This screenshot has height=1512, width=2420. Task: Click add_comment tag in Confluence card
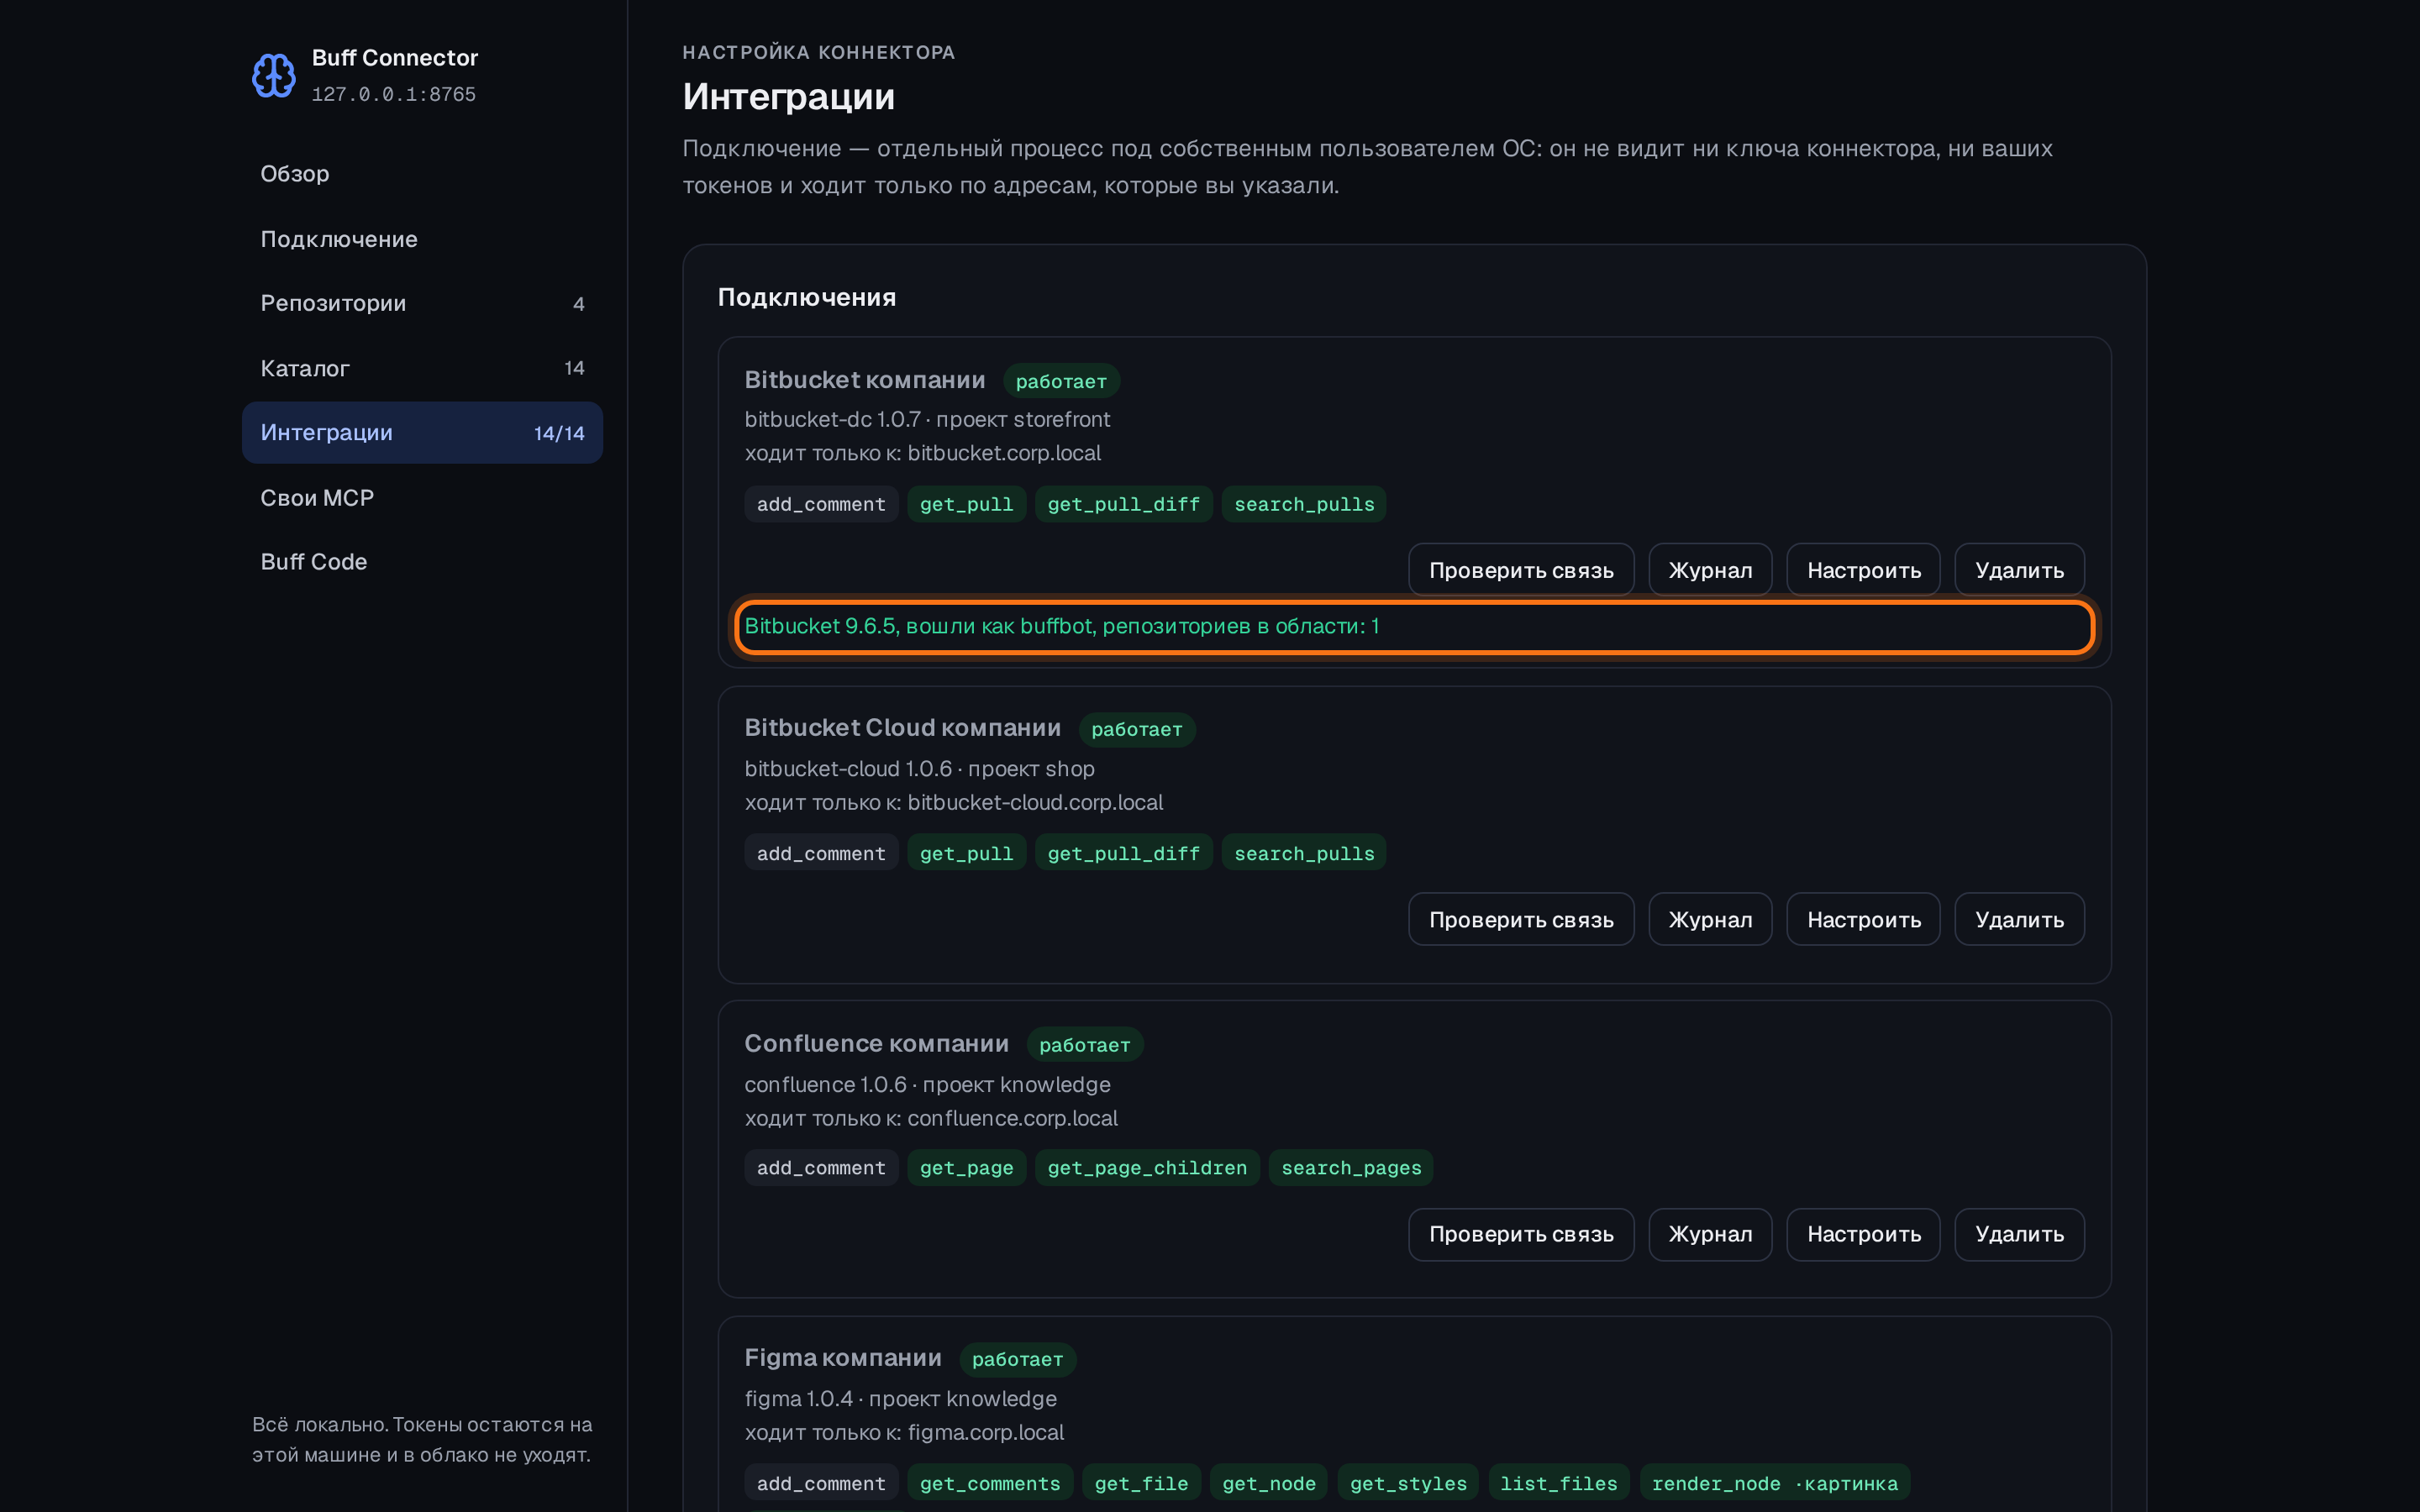821,1168
